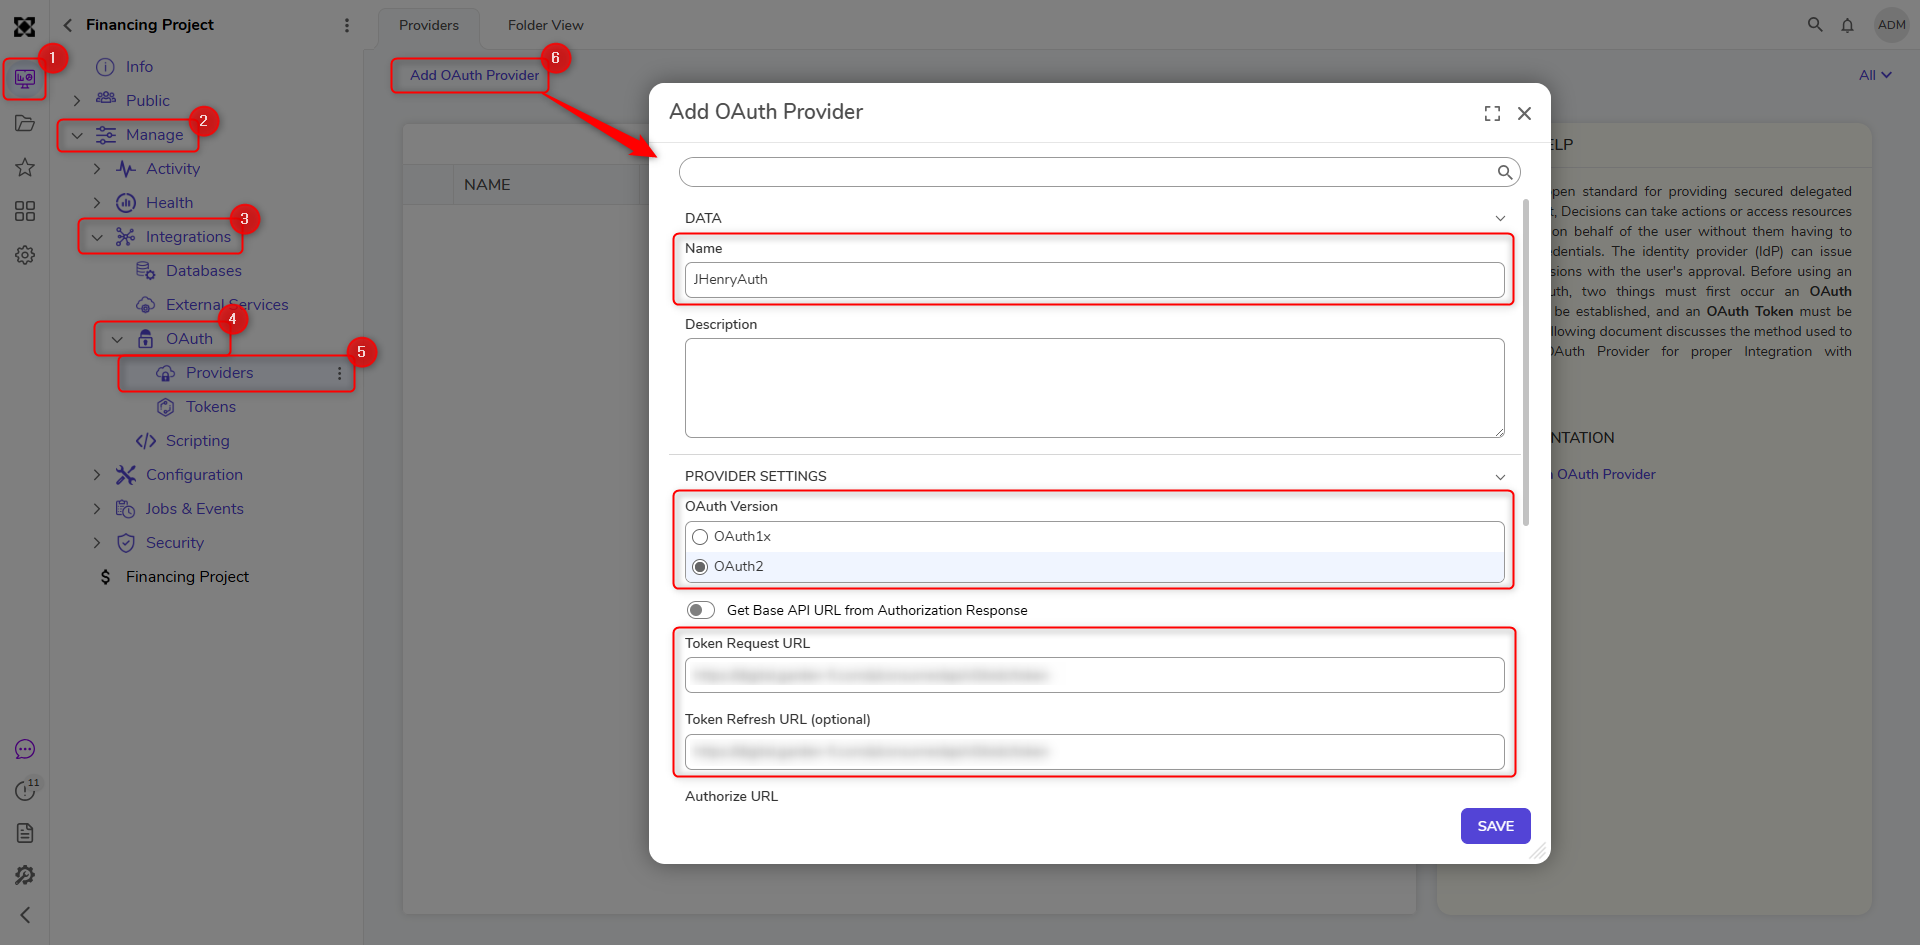Expand the Configuration tree node
This screenshot has height=945, width=1920.
point(97,475)
